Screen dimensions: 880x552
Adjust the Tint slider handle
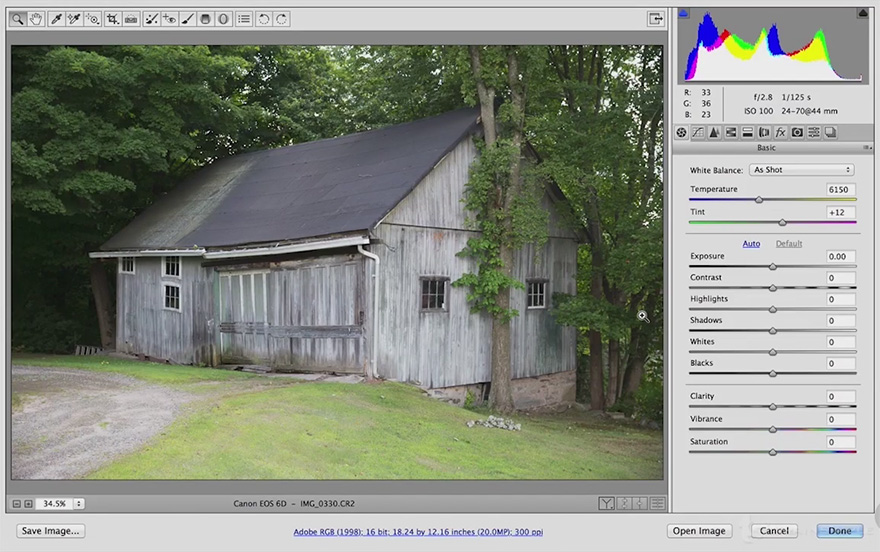[782, 223]
